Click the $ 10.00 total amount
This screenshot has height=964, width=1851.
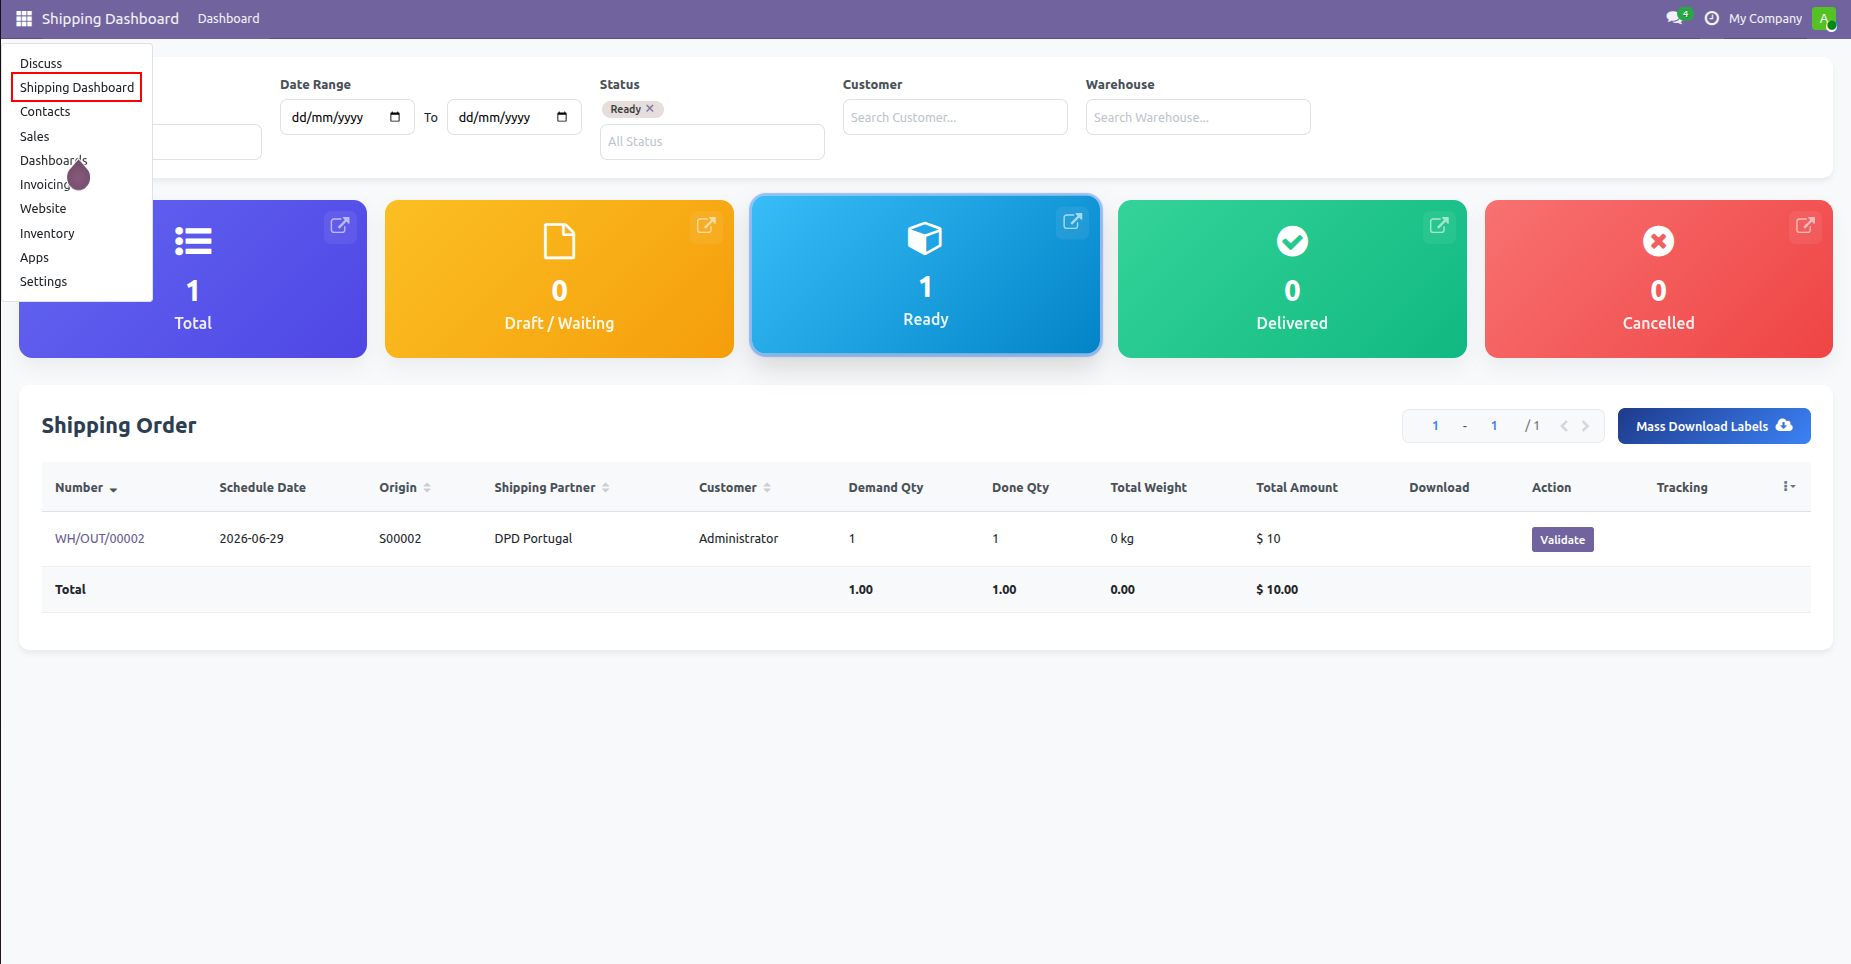pos(1277,589)
